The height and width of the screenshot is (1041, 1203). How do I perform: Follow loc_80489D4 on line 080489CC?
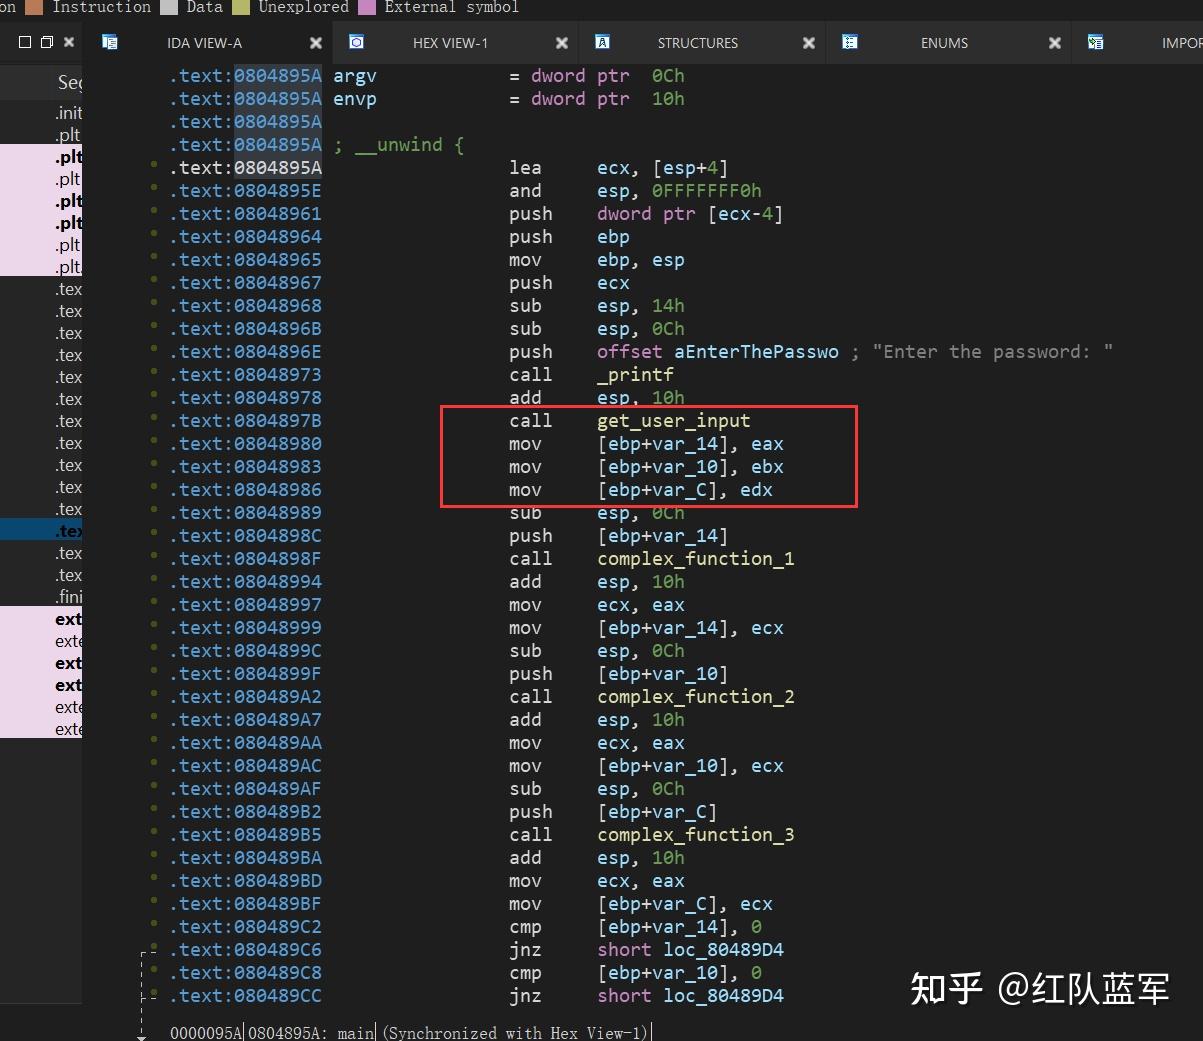point(723,996)
